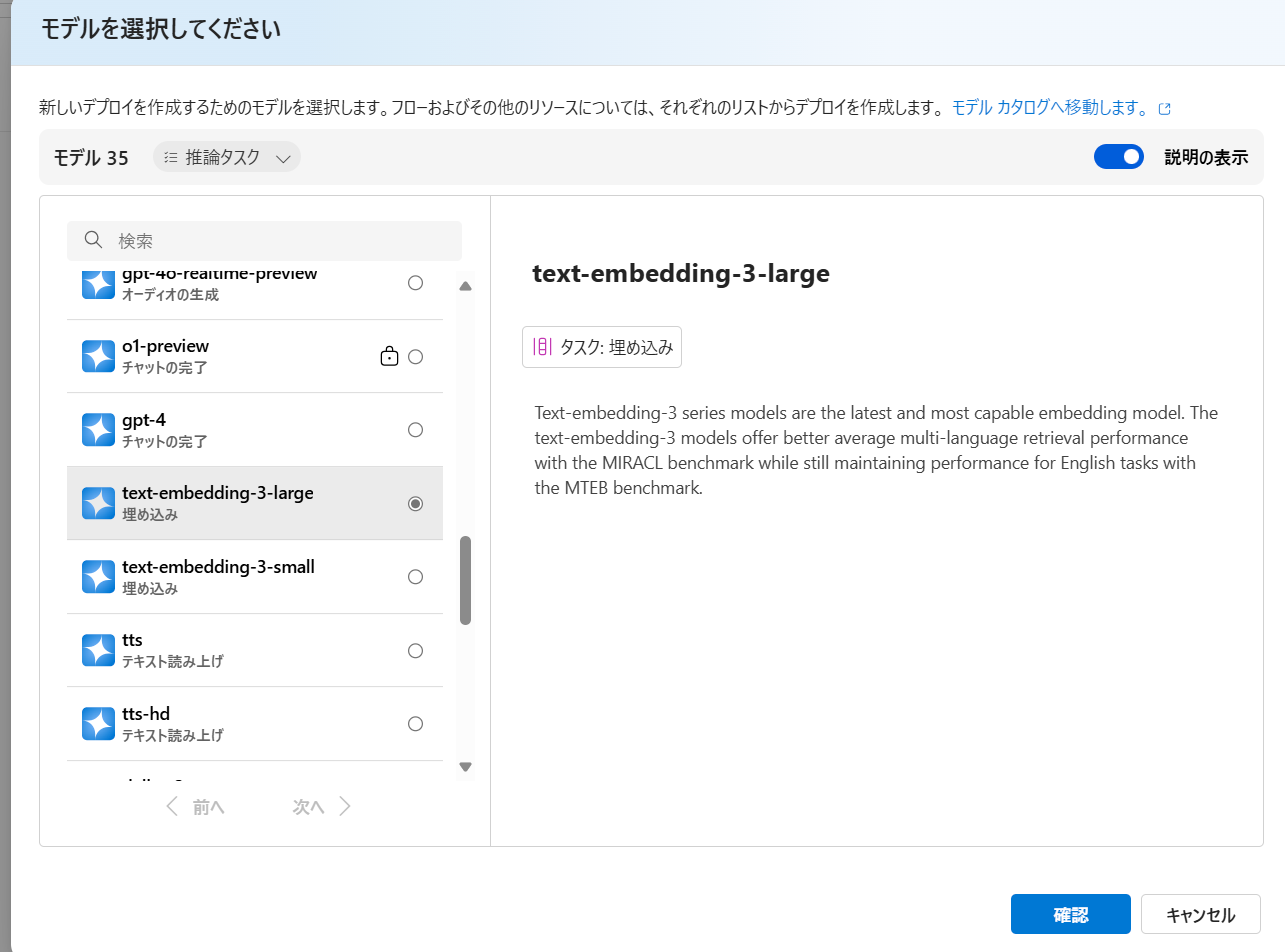Click the オーディオの生成 subtitle text

(170, 295)
